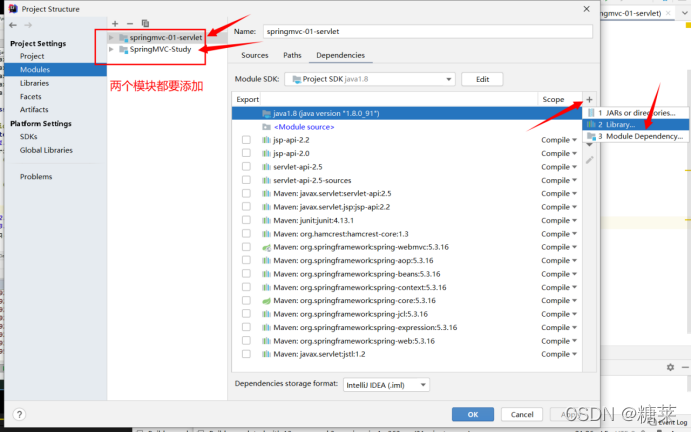This screenshot has height=433, width=692.
Task: Expand the SpringMVC-Study module tree node
Action: click(x=111, y=49)
